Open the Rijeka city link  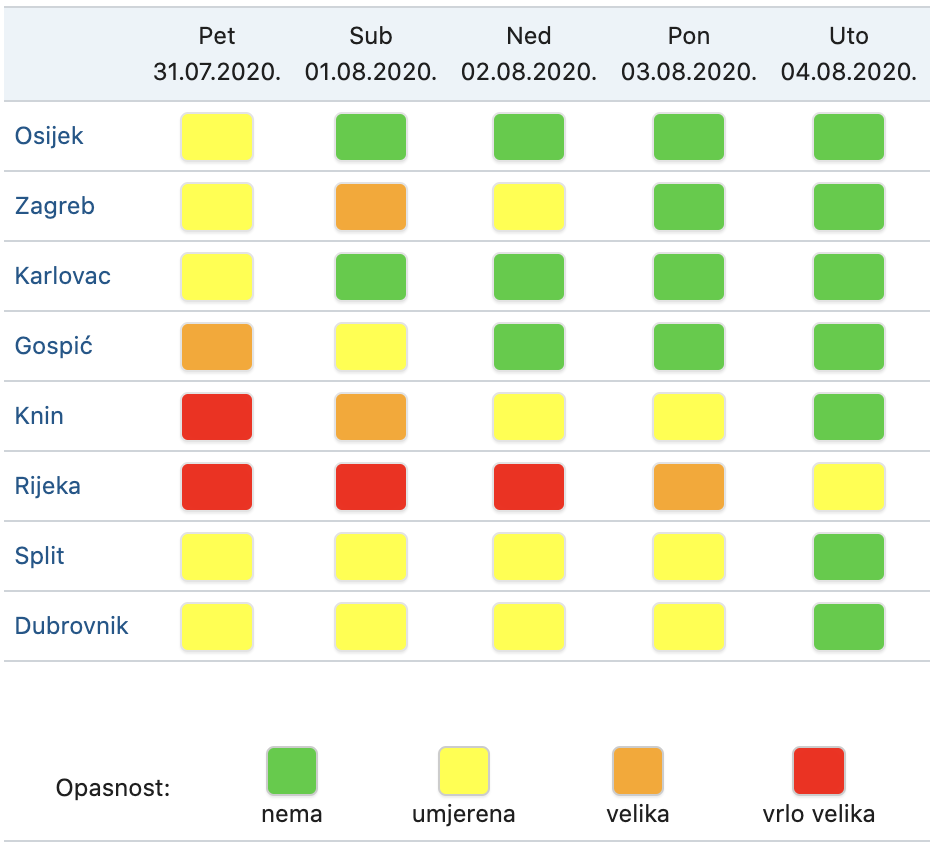click(47, 486)
